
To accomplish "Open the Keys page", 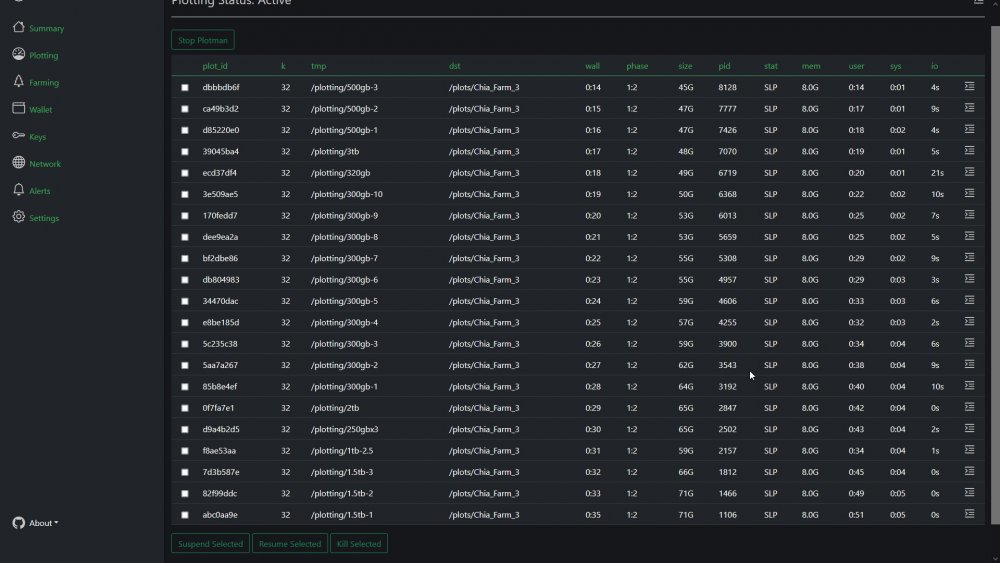I will point(38,136).
